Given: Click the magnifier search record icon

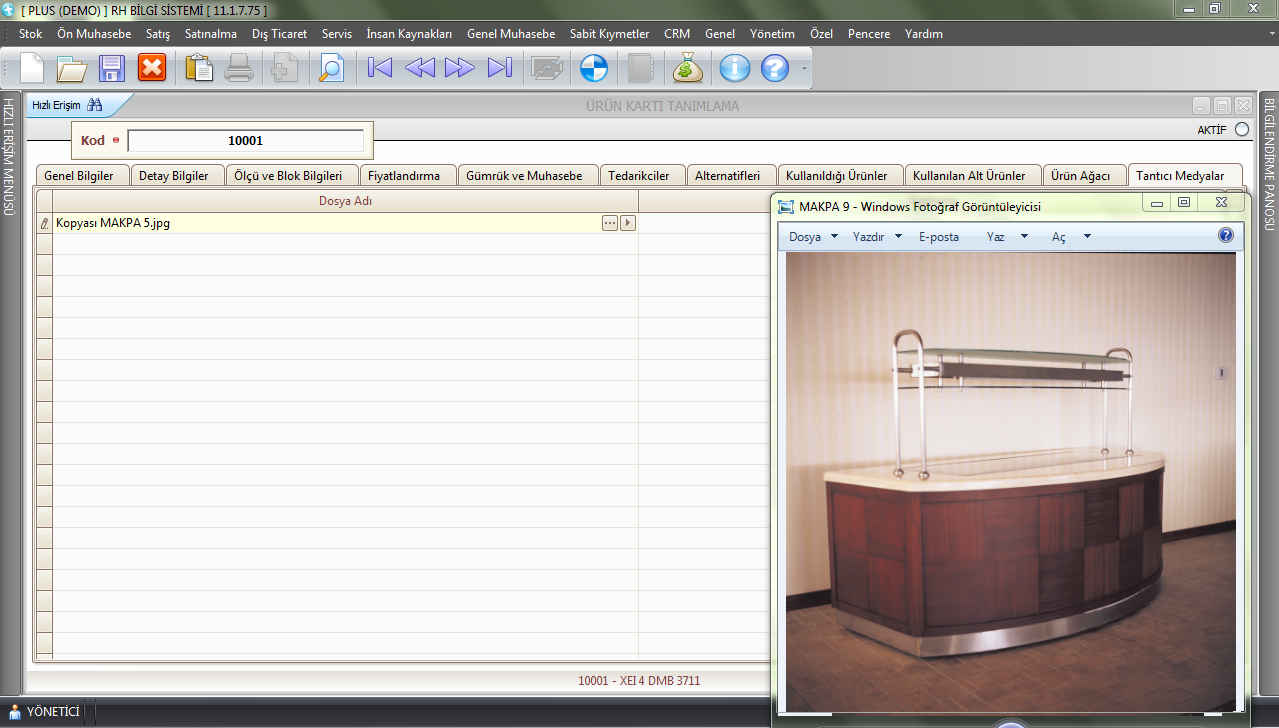Looking at the screenshot, I should tap(330, 68).
